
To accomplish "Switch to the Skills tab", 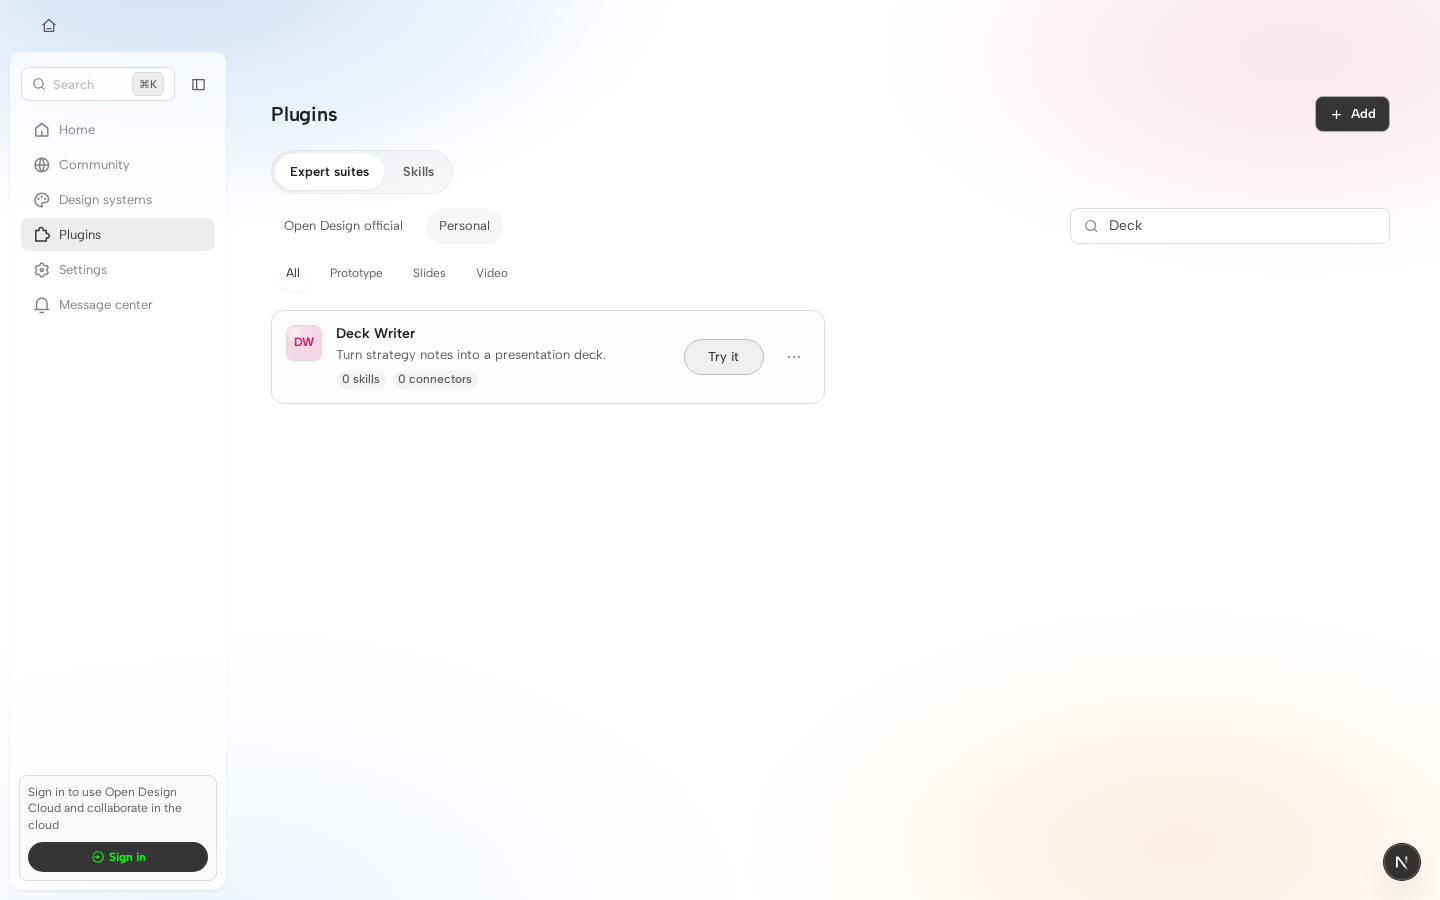I will click(418, 172).
